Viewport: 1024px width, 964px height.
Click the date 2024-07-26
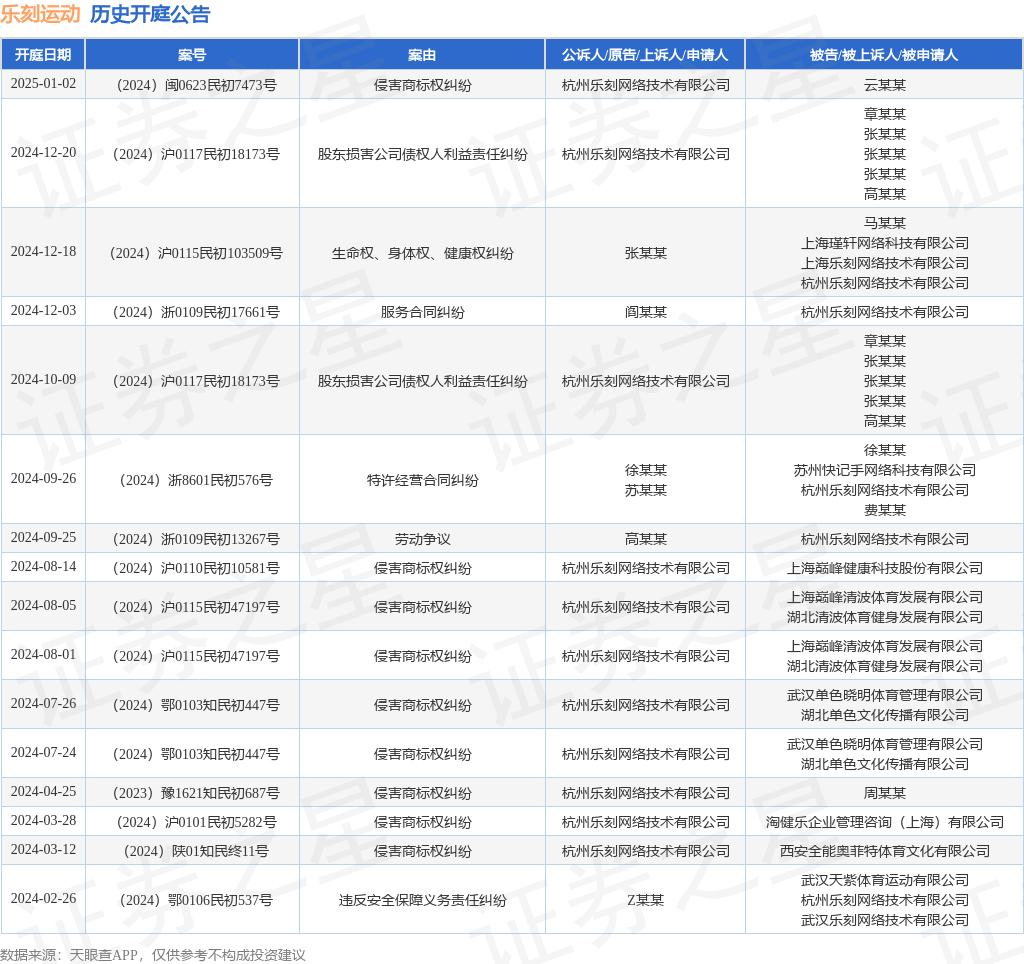pyautogui.click(x=43, y=703)
